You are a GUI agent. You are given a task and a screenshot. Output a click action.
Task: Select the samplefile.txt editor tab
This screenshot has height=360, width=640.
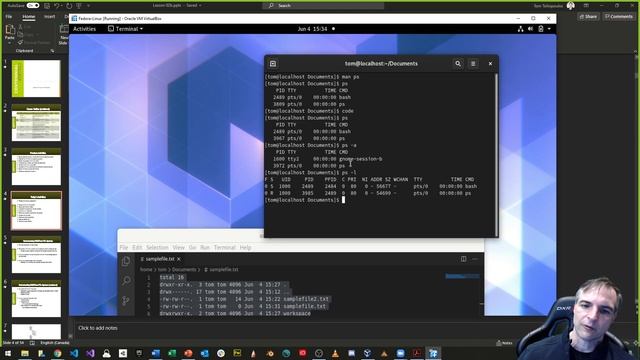(x=160, y=259)
